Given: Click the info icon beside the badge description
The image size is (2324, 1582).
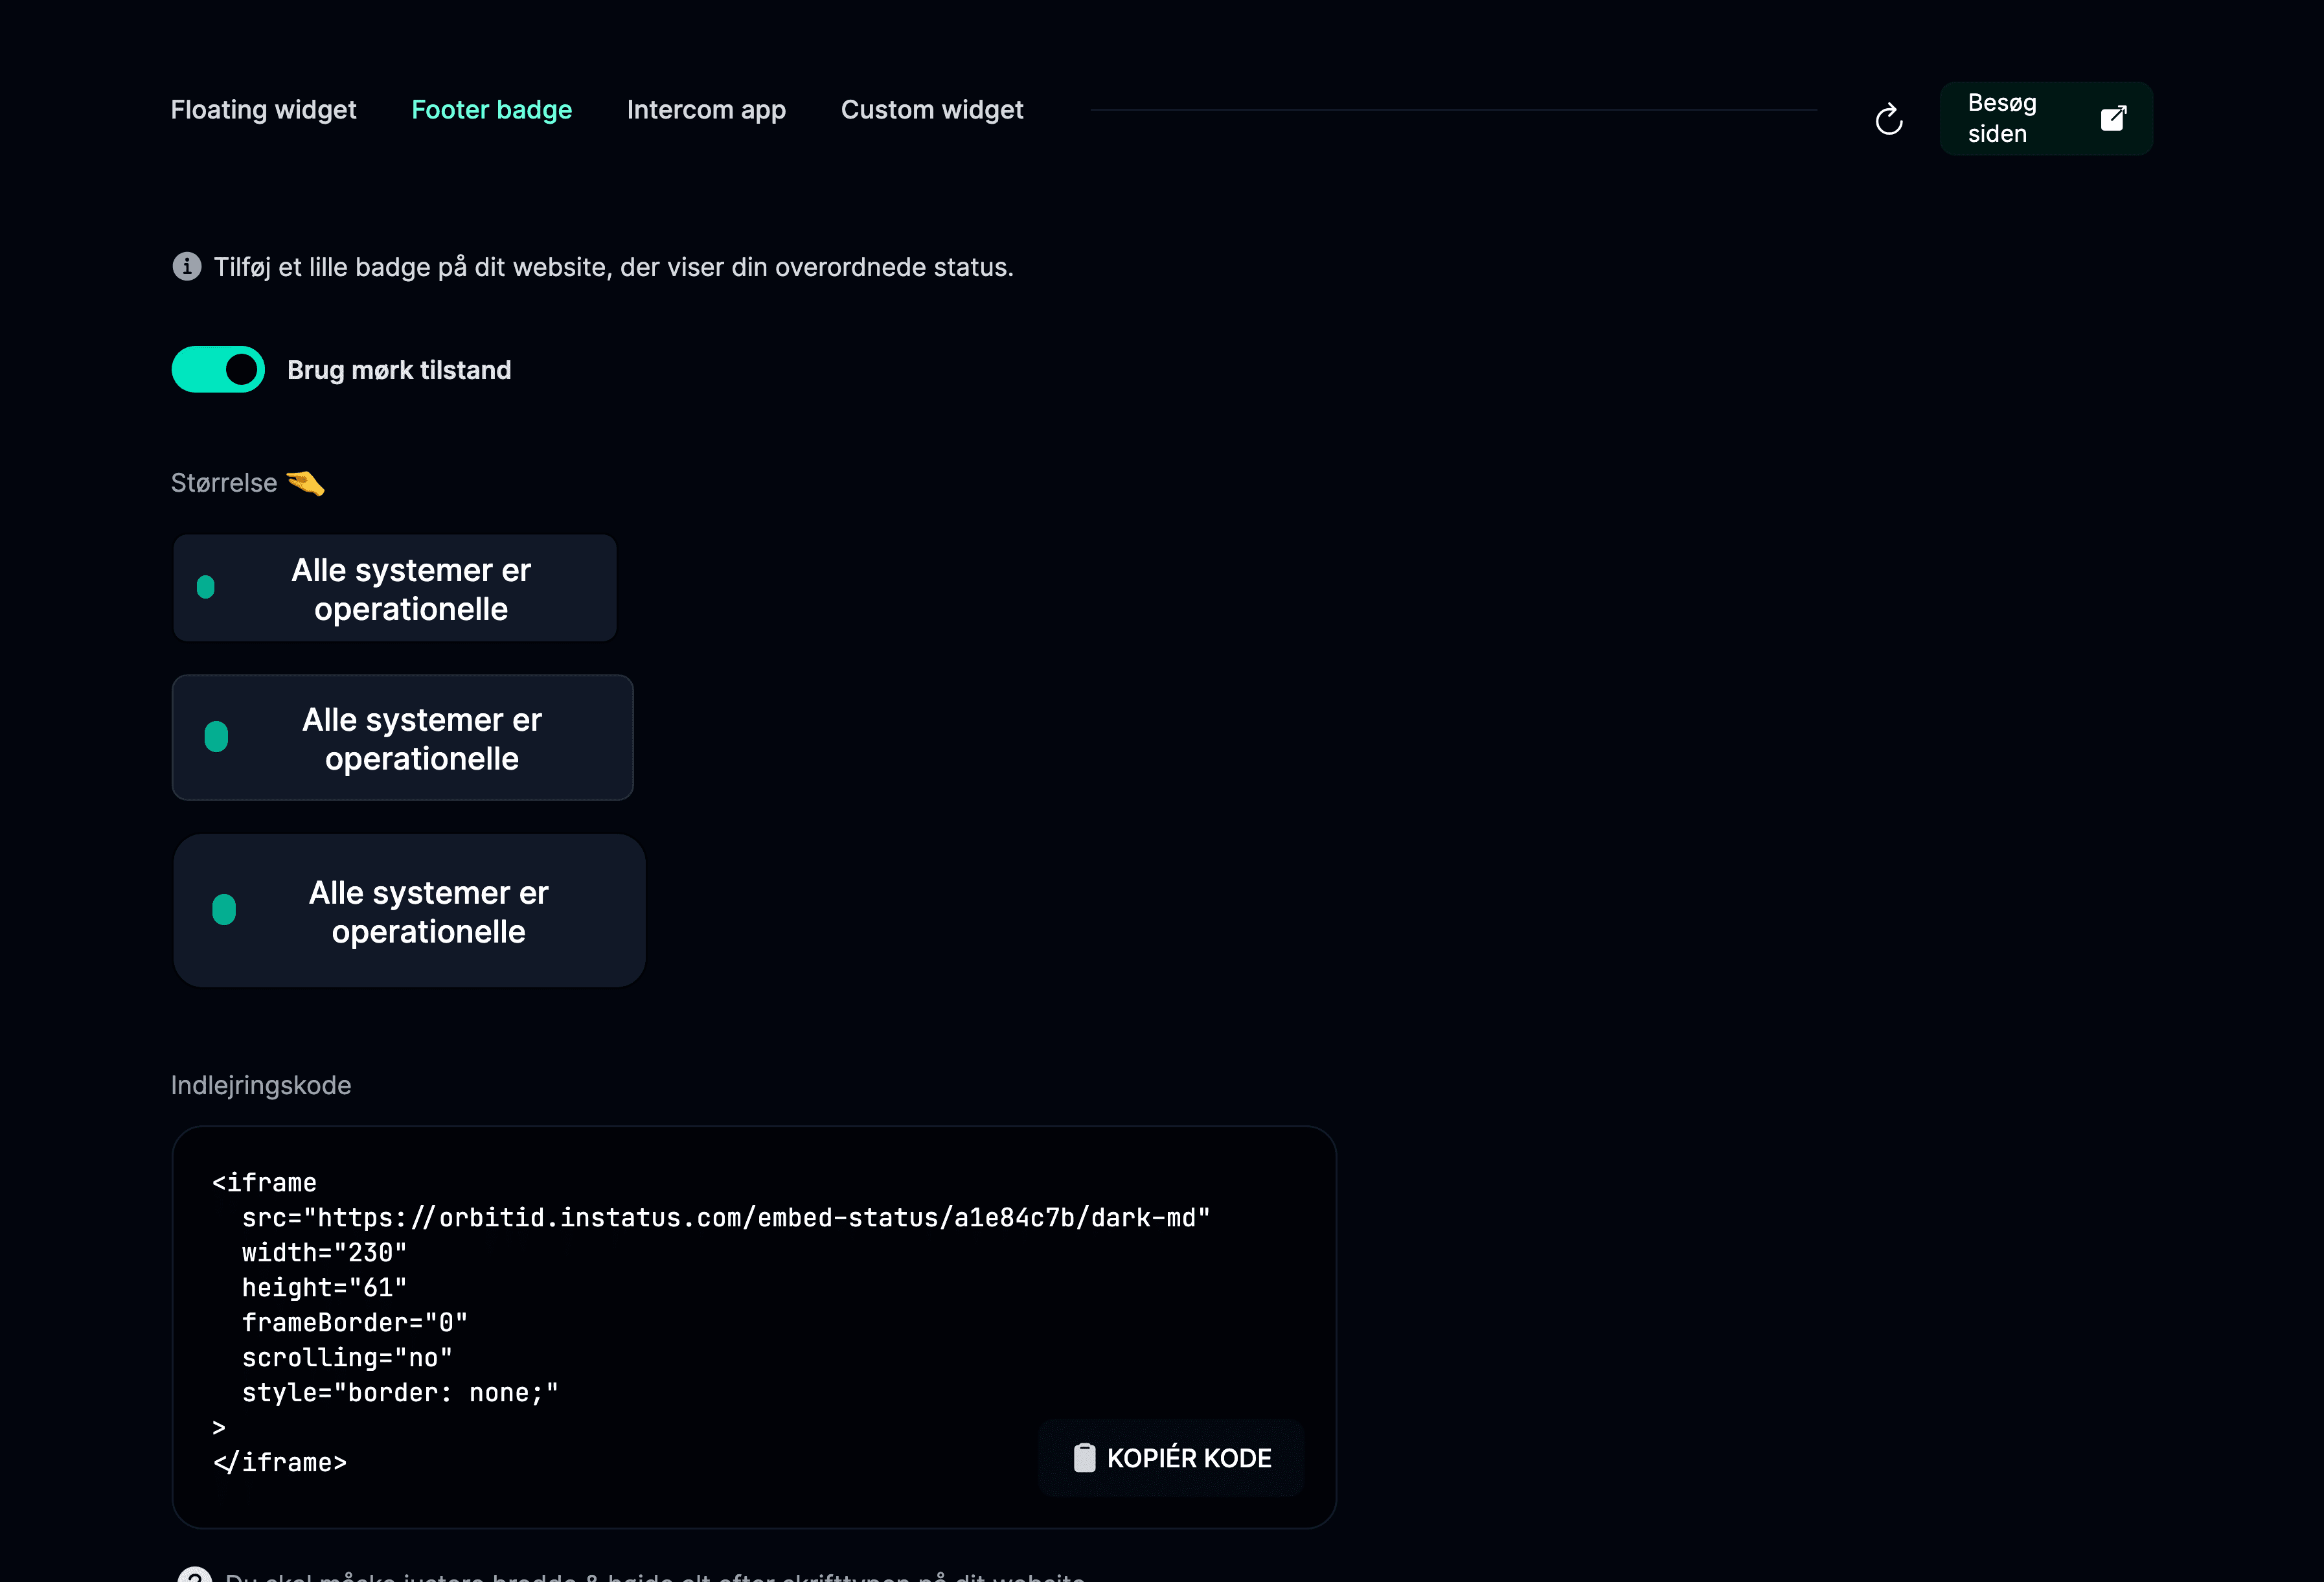Looking at the screenshot, I should (187, 266).
